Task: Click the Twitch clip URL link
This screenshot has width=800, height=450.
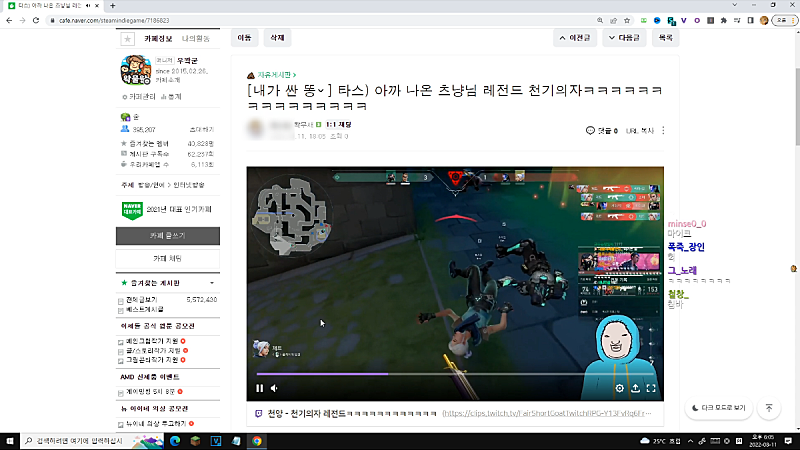Action: click(547, 413)
